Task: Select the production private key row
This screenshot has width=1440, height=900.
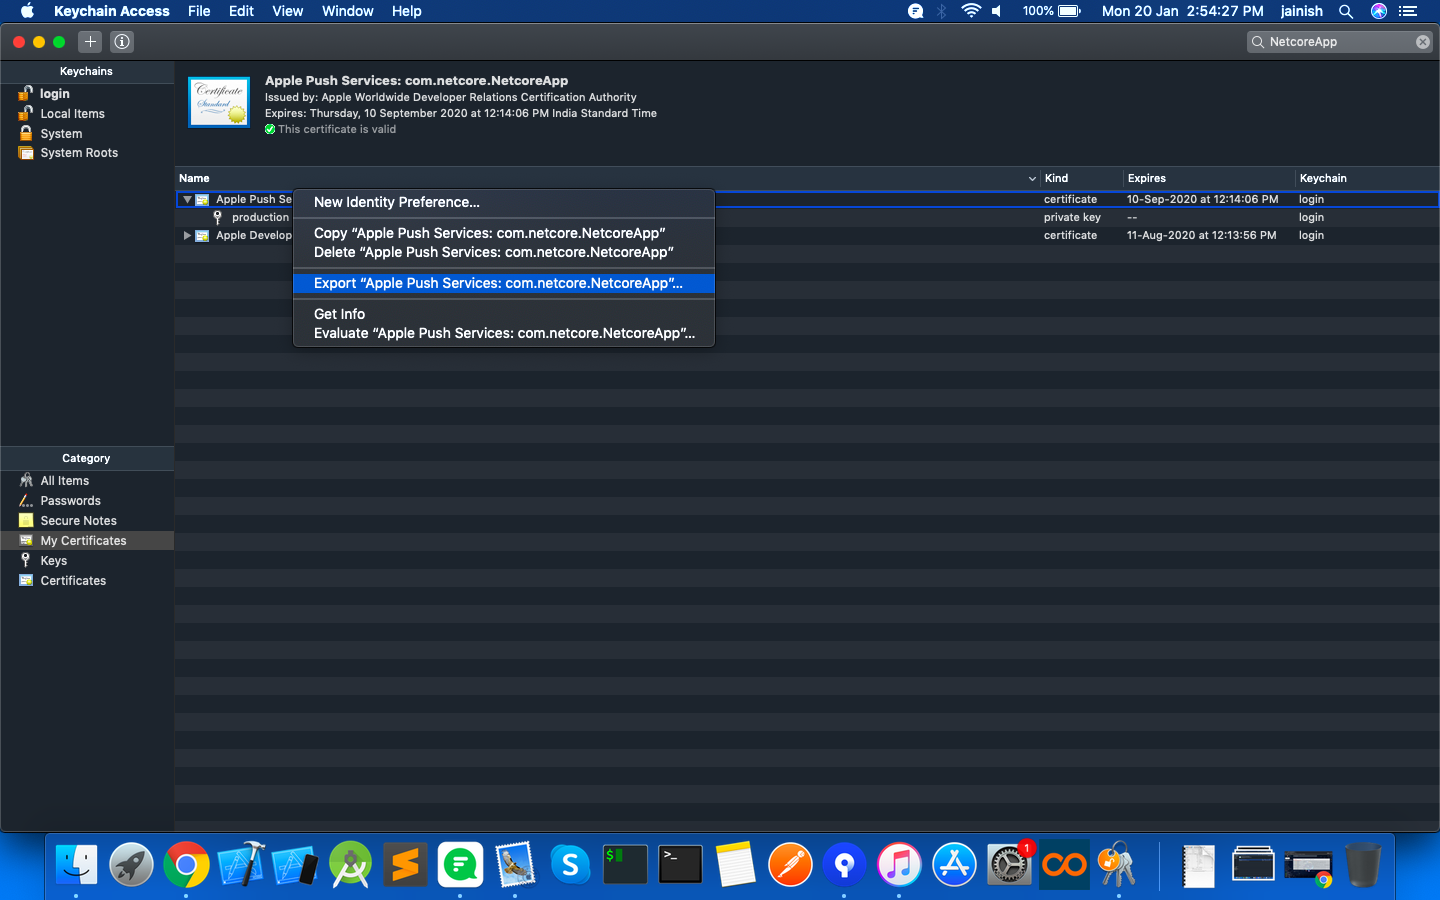Action: point(807,217)
